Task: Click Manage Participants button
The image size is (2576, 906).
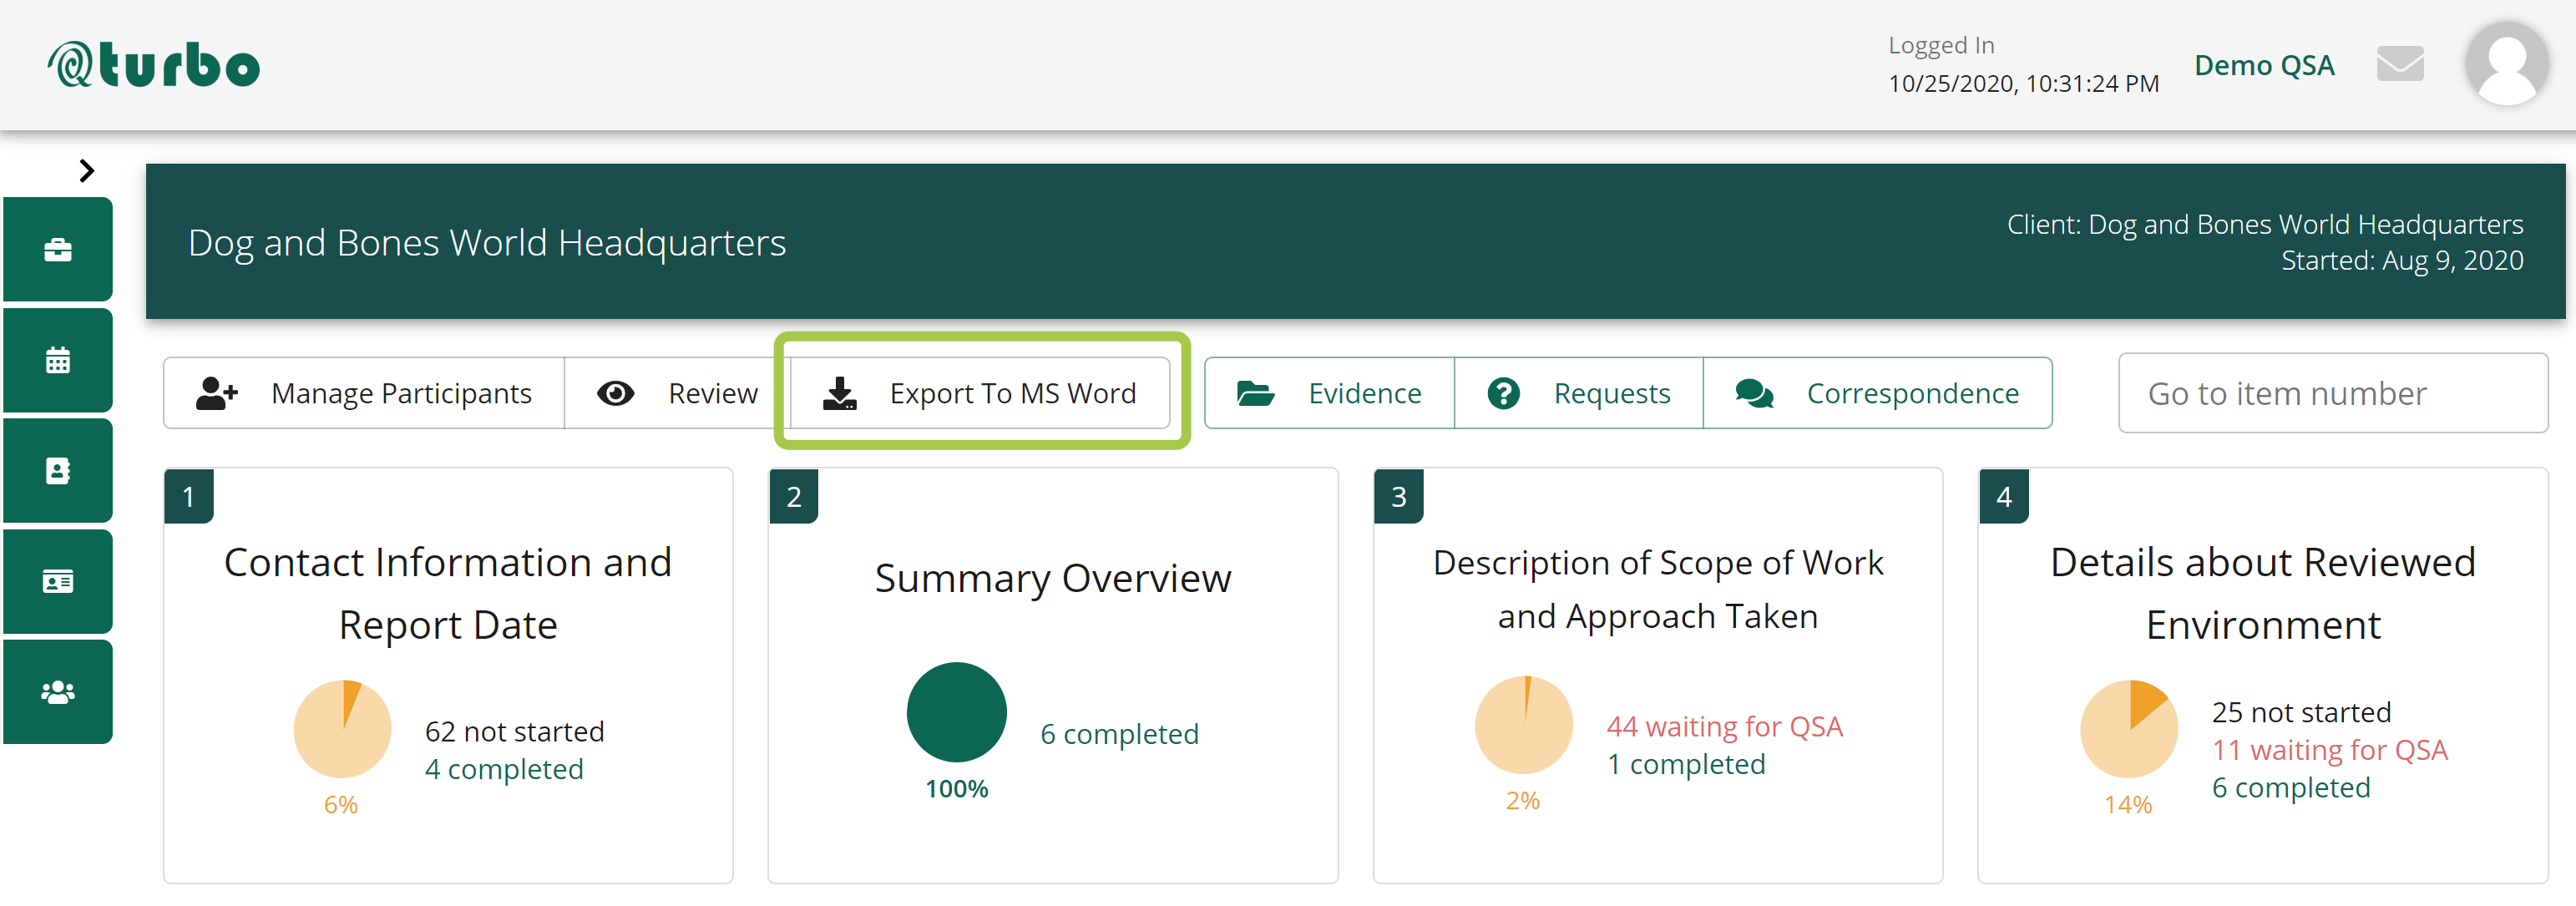Action: click(364, 393)
